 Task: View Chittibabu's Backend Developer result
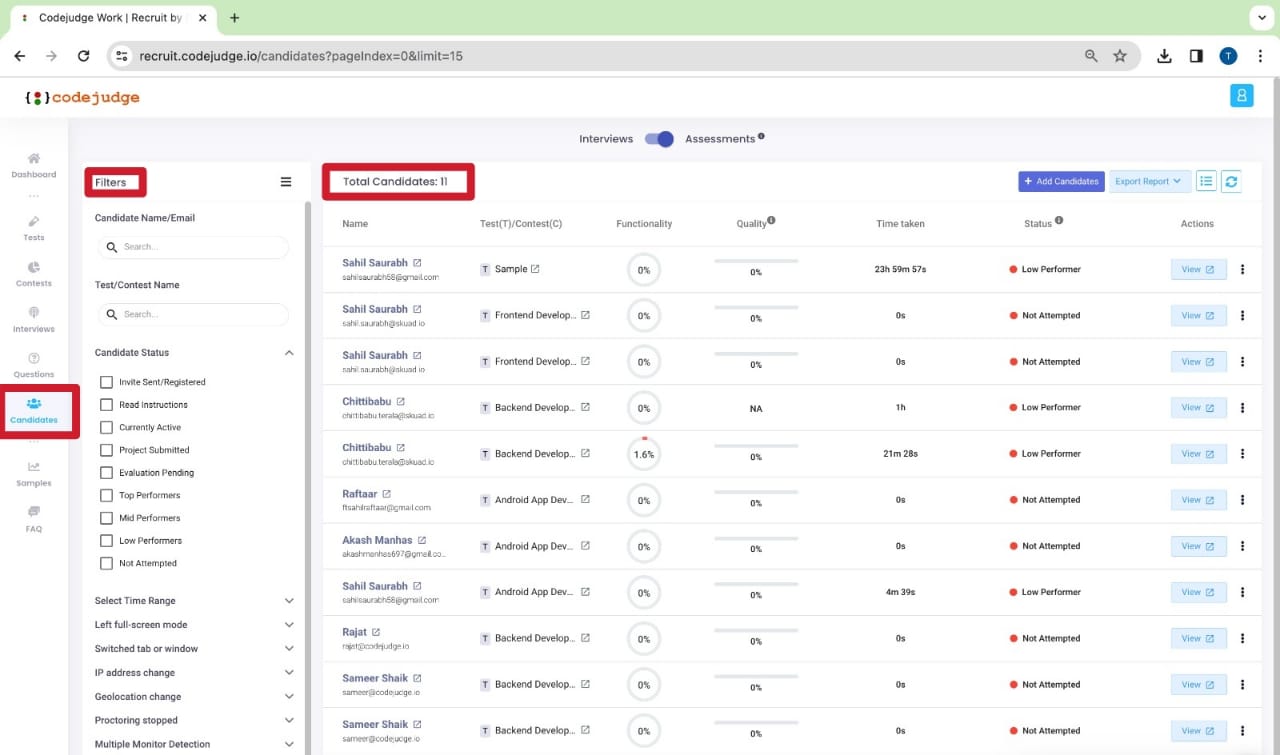pos(1198,407)
